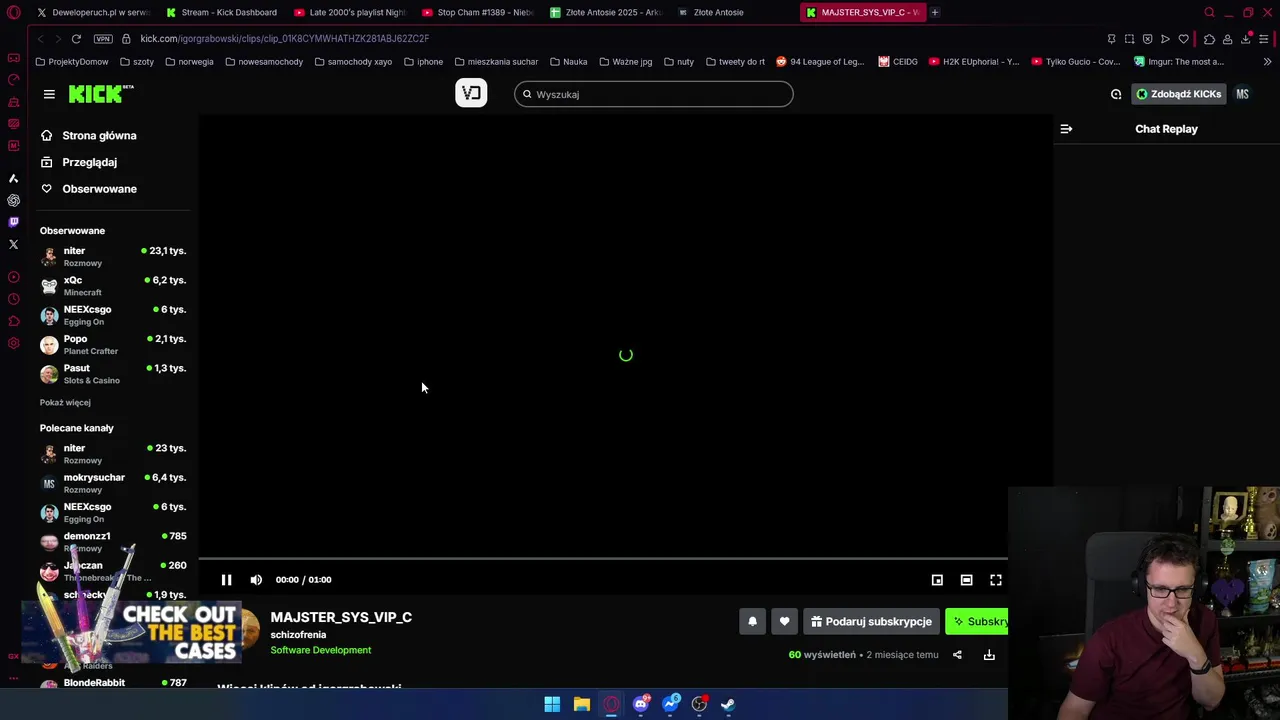
Task: Open CEIDG bookmark
Action: coord(898,61)
